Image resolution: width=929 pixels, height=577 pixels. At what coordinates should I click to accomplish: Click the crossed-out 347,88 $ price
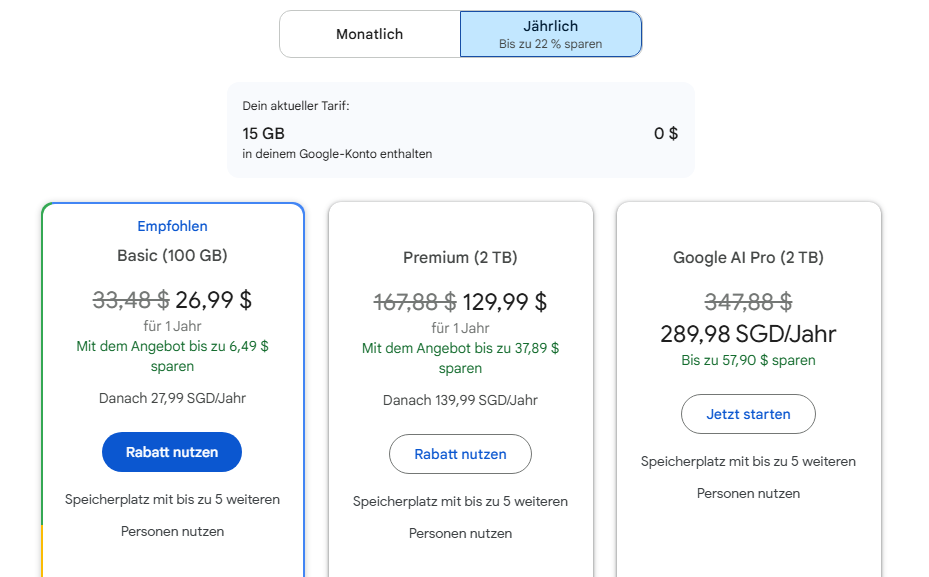748,301
